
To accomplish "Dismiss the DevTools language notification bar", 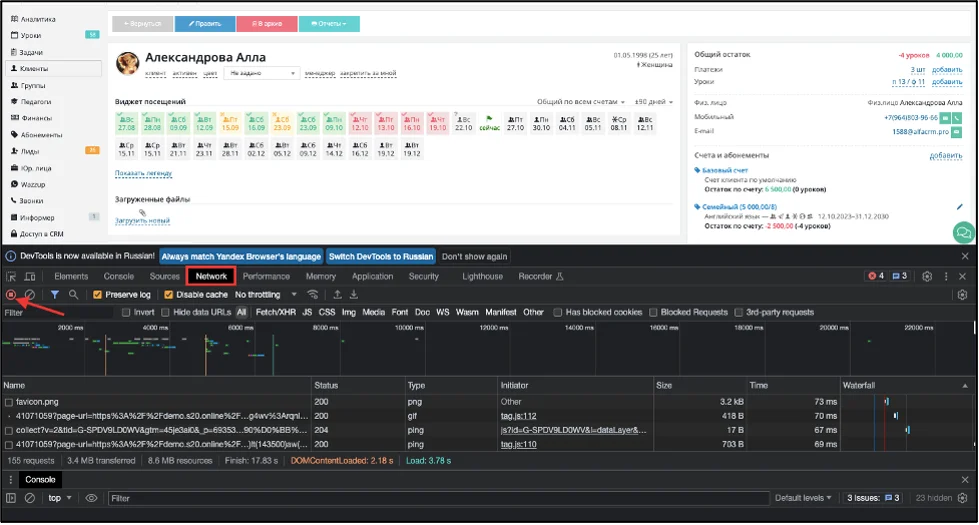I will click(965, 257).
